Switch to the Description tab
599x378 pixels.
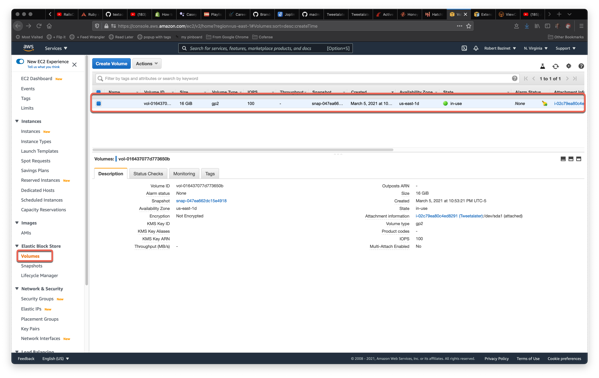(x=110, y=174)
